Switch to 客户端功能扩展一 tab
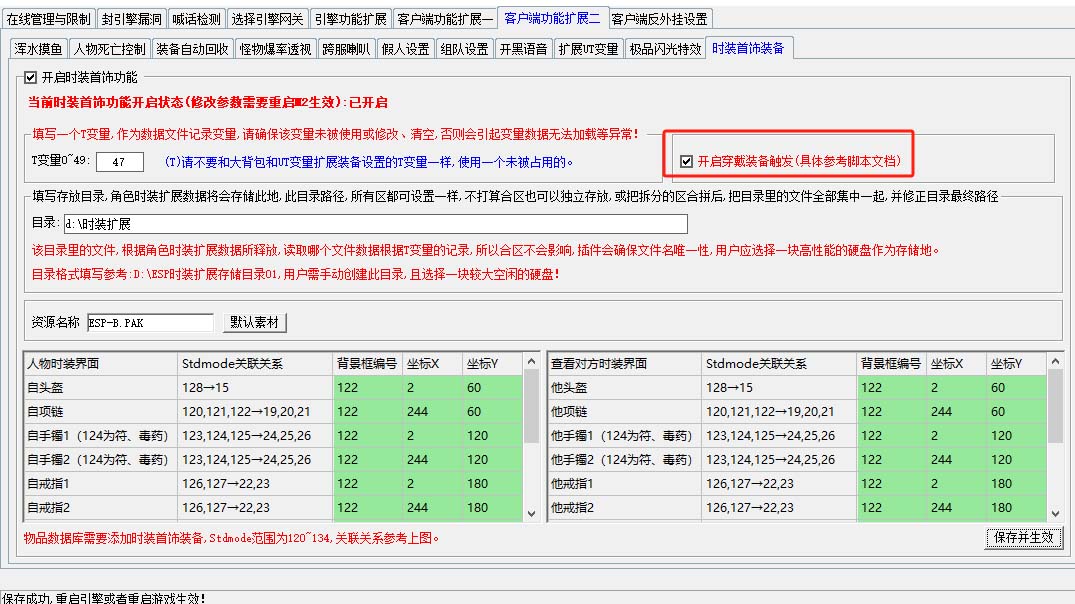 click(445, 19)
